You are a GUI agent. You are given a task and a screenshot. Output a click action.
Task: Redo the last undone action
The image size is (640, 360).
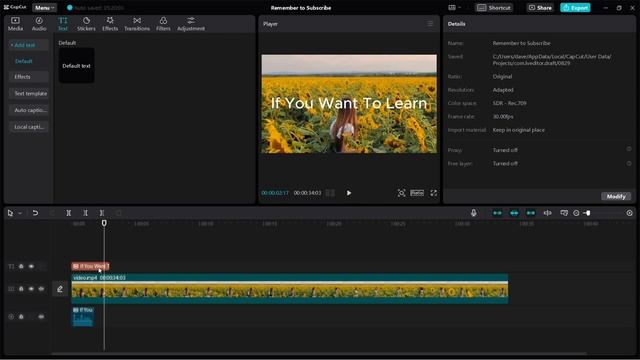[52, 213]
